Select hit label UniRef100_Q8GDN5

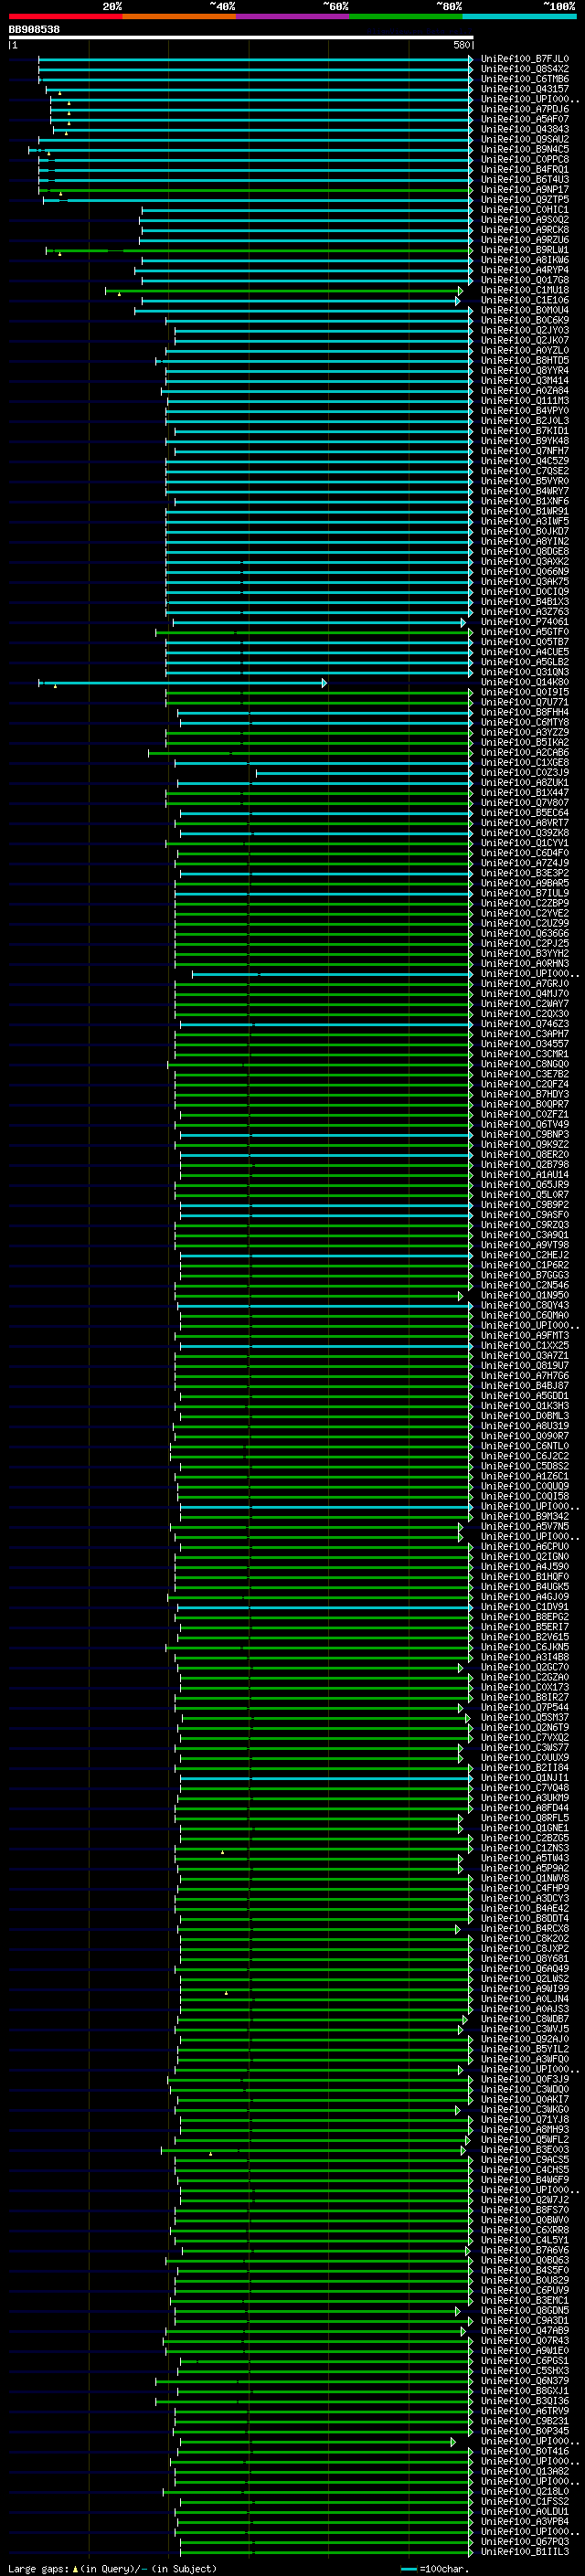click(x=524, y=2311)
